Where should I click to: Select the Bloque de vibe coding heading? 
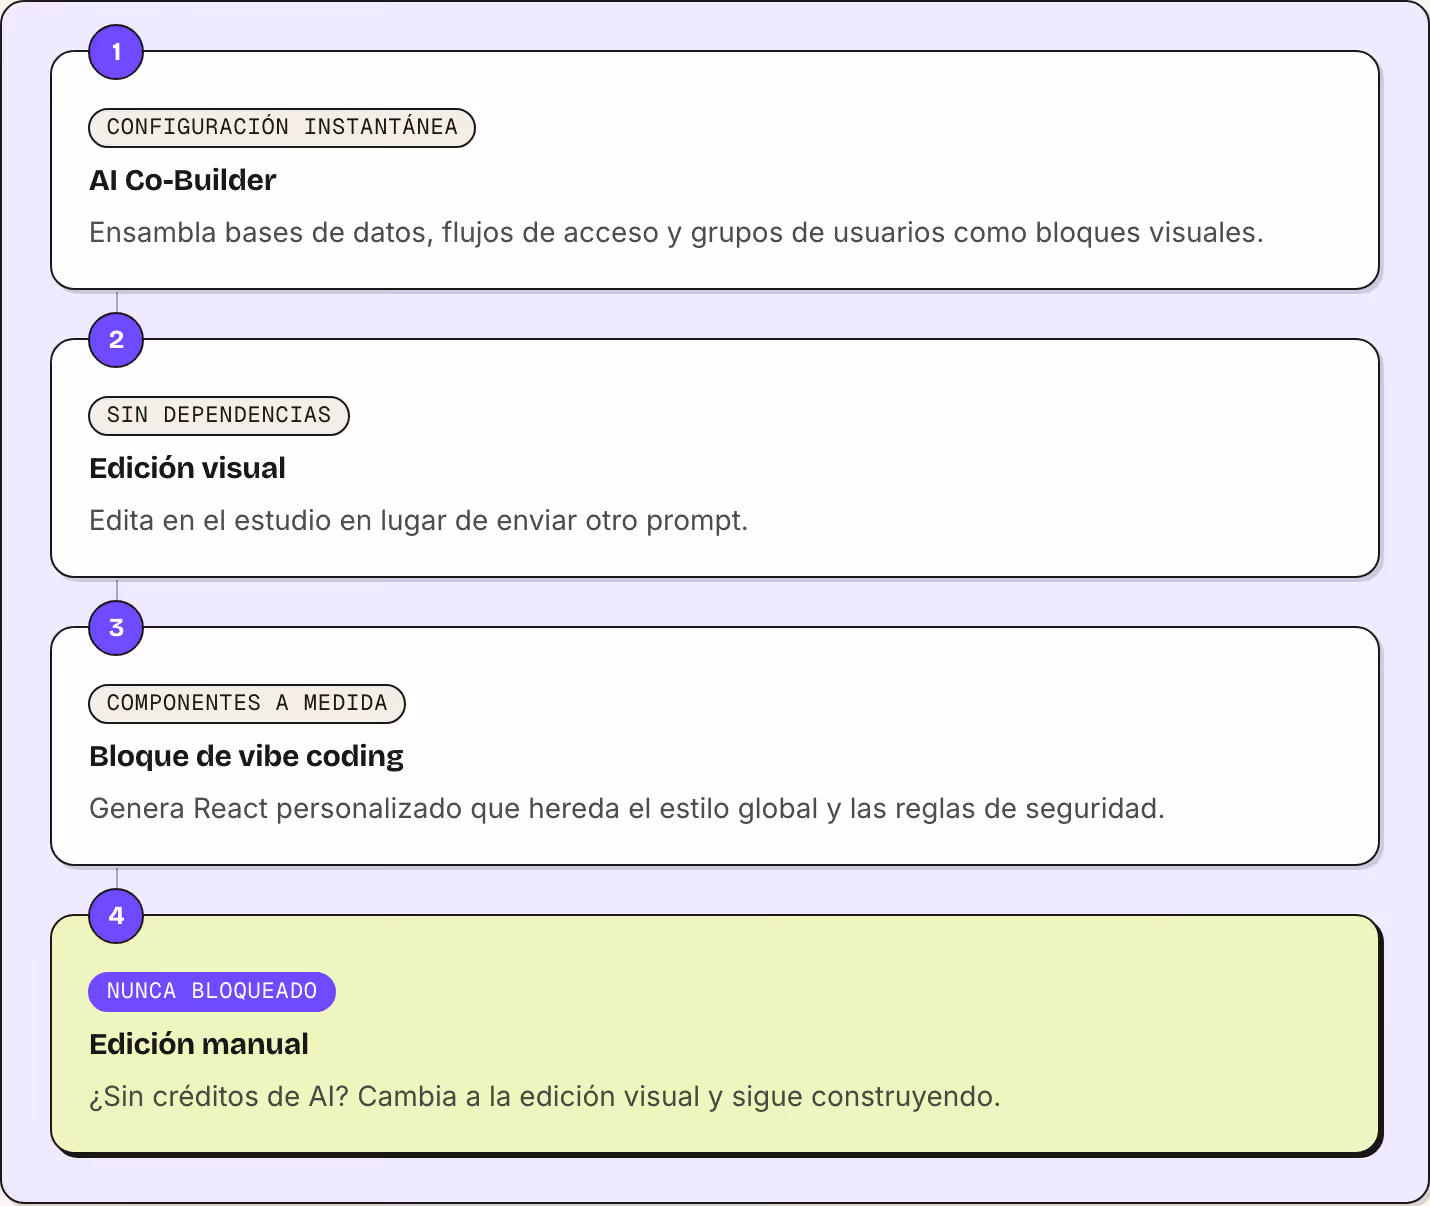click(246, 756)
